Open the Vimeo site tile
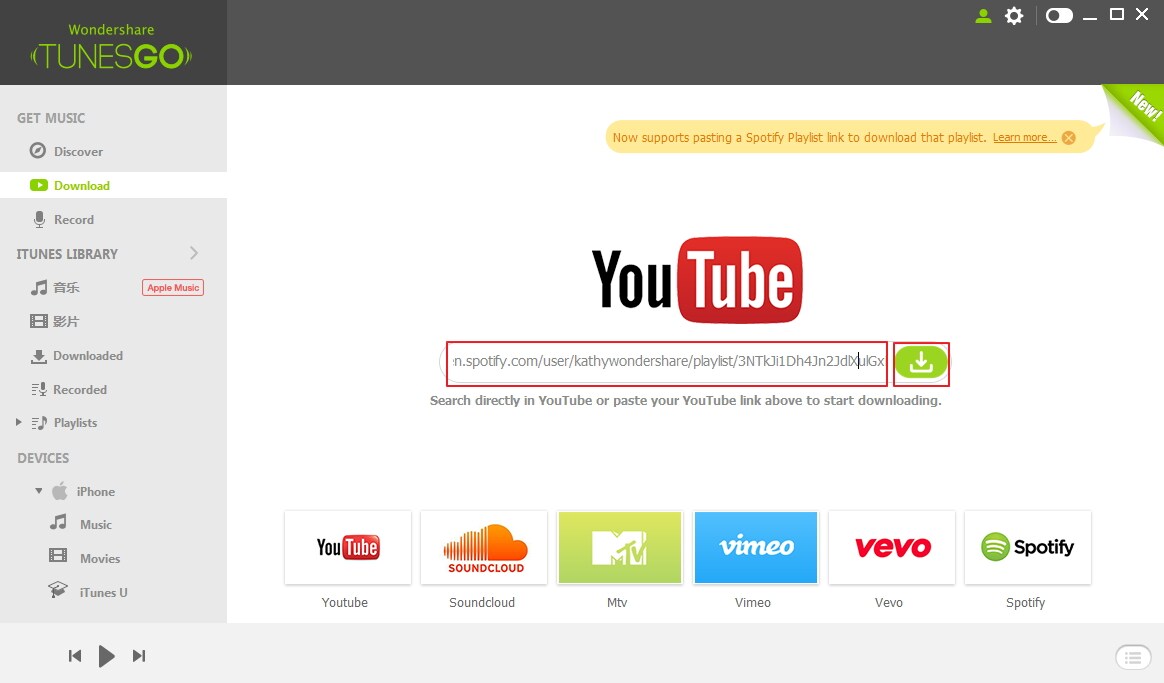Image resolution: width=1164 pixels, height=683 pixels. click(756, 547)
